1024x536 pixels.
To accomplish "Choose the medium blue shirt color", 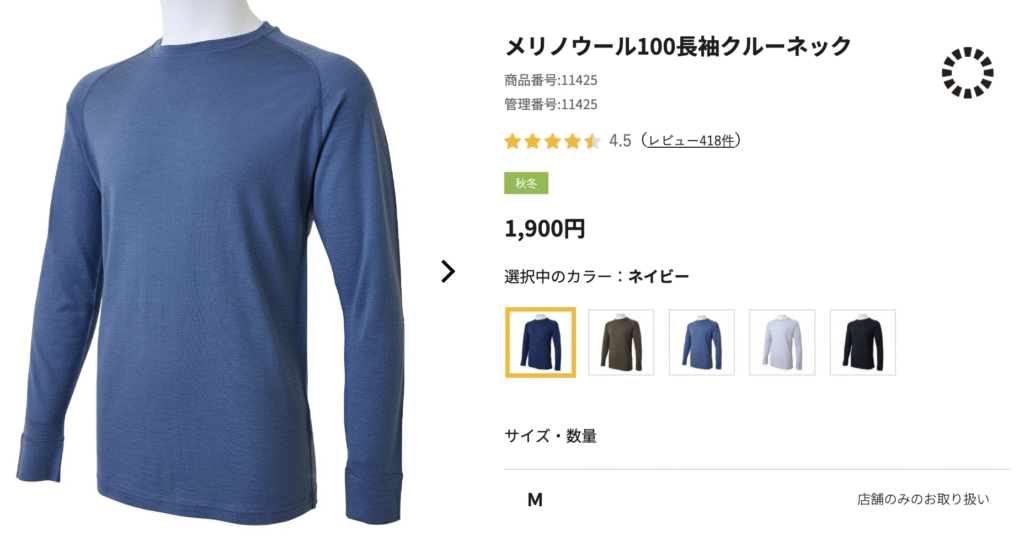I will (x=702, y=343).
